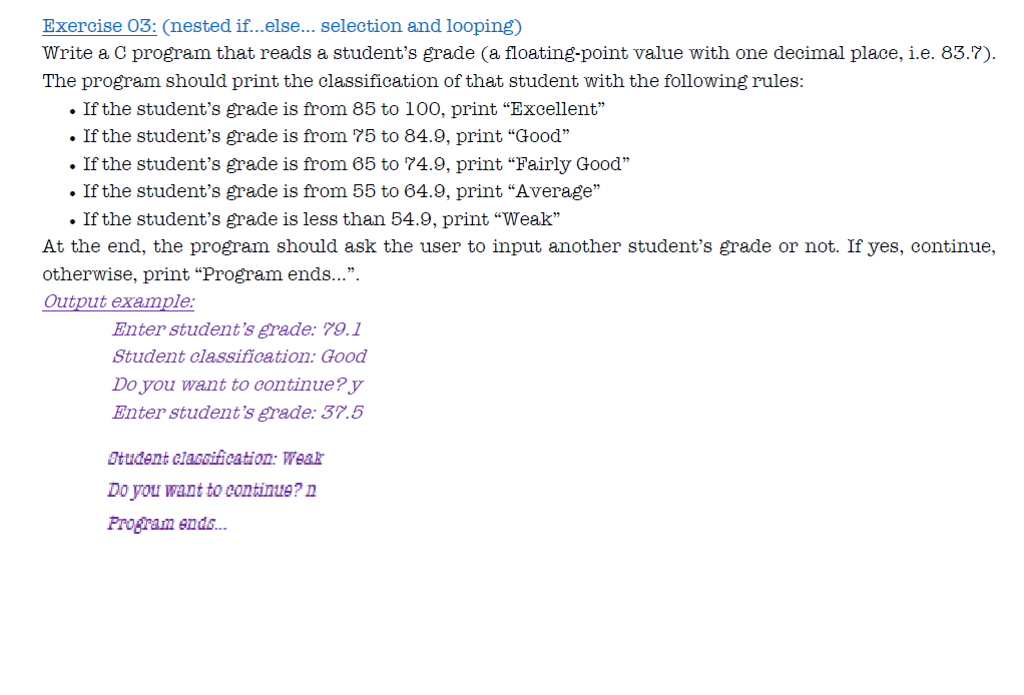Click the output line "Do you want to continue? n"

click(212, 491)
